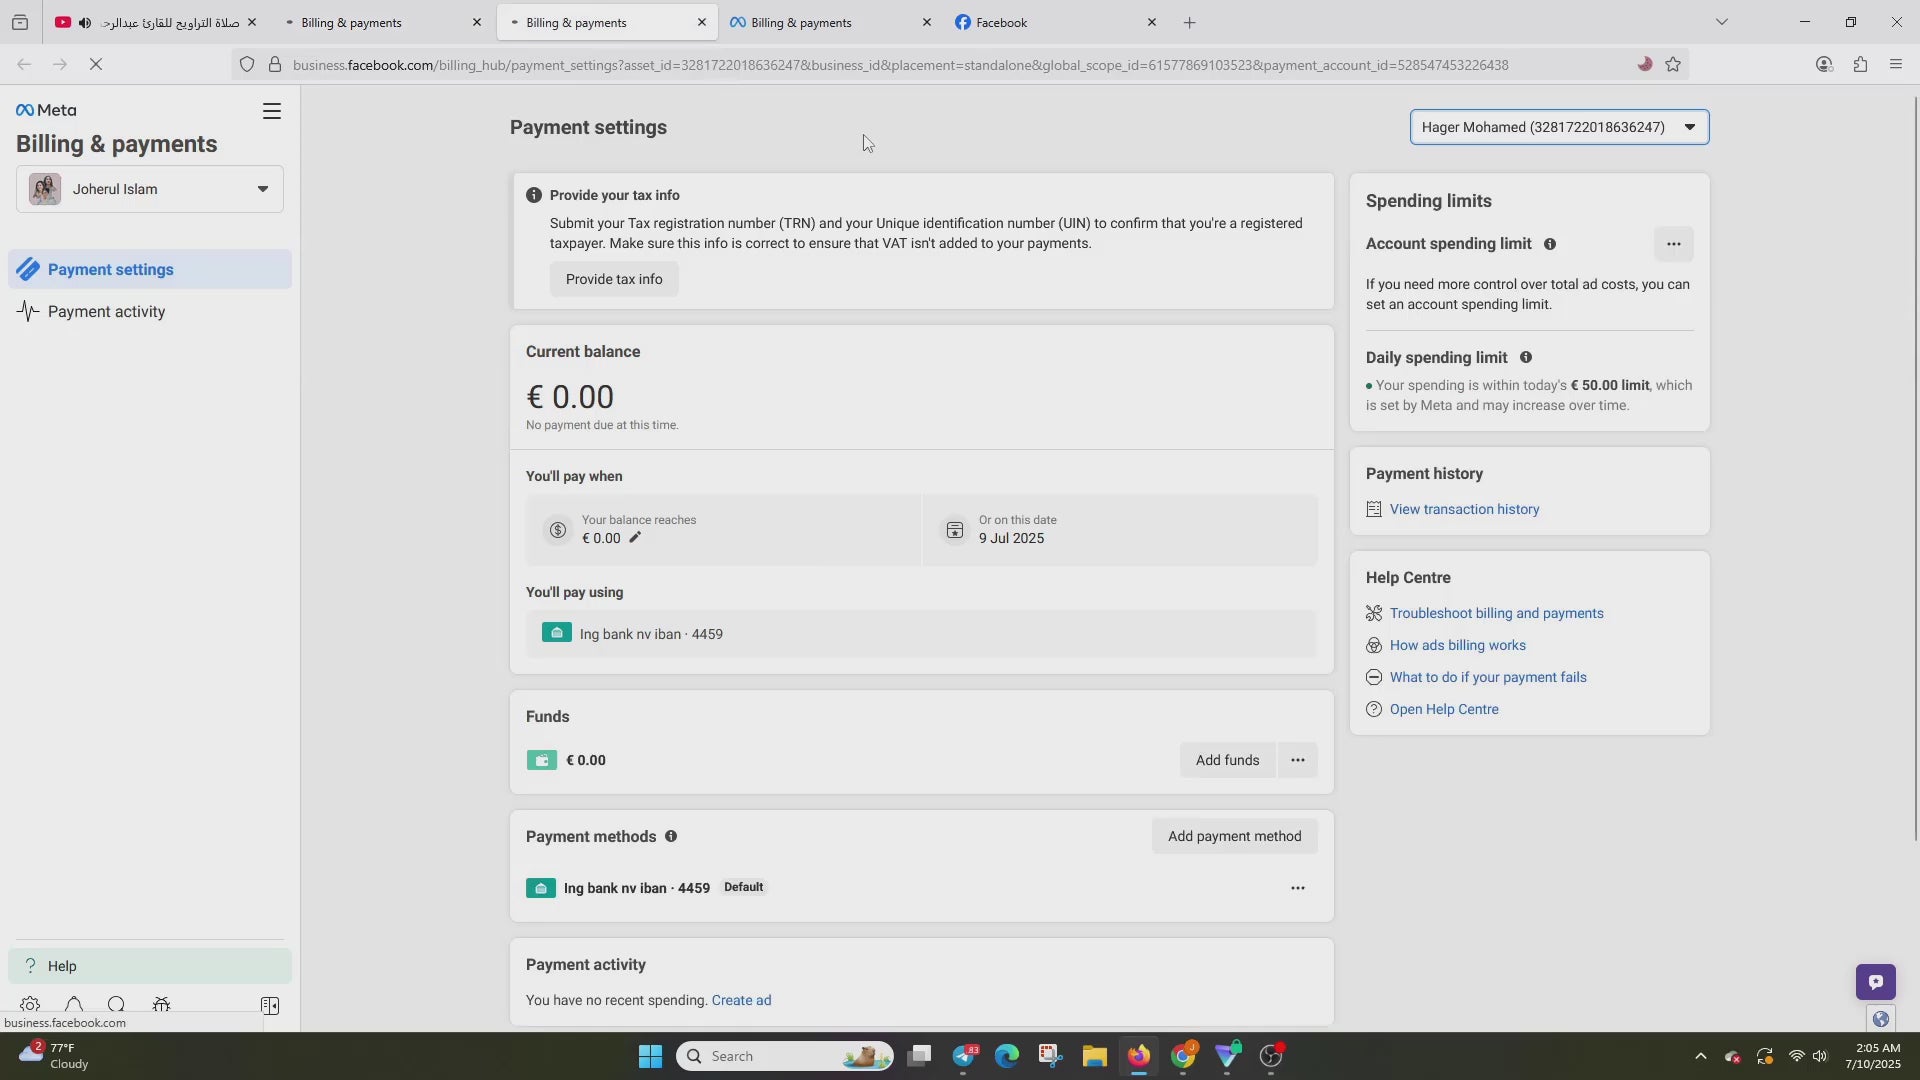Image resolution: width=1920 pixels, height=1080 pixels.
Task: Click the address bar URL
Action: pyautogui.click(x=900, y=65)
